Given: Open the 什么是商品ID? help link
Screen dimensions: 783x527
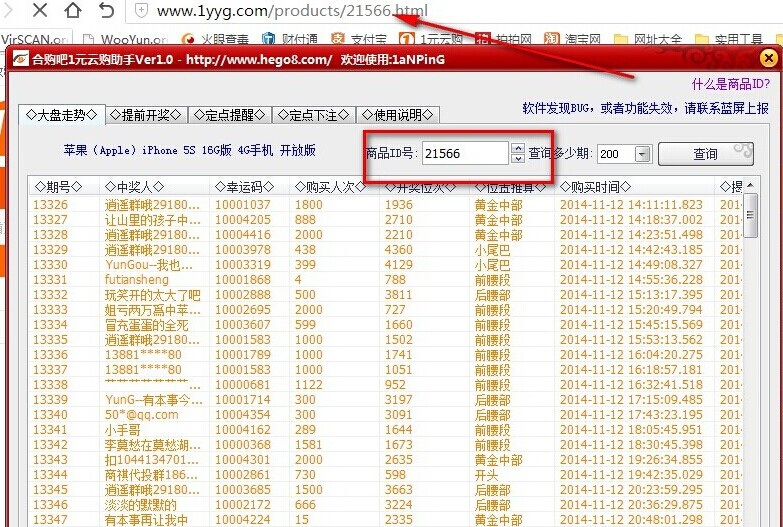Looking at the screenshot, I should tap(731, 84).
